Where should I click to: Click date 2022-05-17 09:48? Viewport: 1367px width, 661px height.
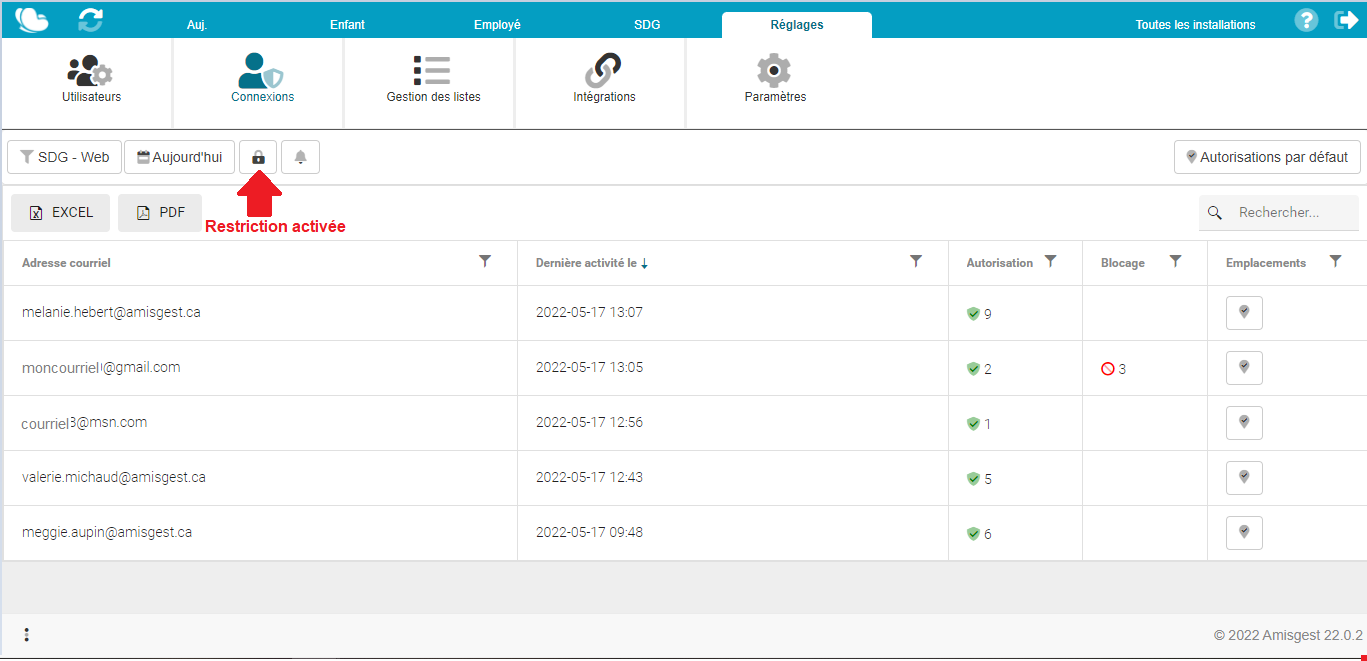(589, 532)
